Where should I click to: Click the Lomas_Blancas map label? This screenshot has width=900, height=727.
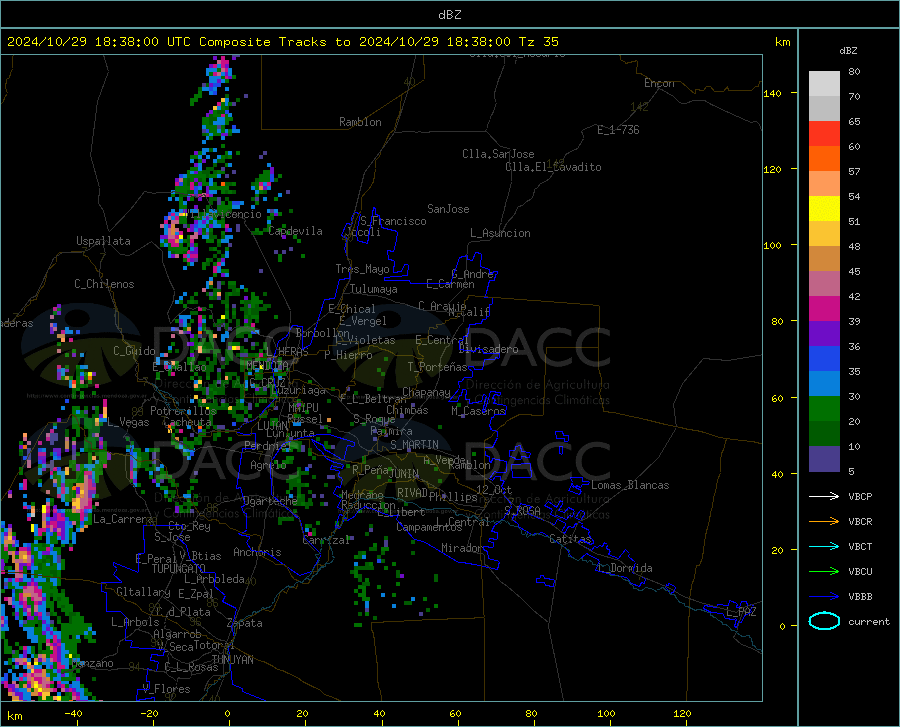coord(630,485)
